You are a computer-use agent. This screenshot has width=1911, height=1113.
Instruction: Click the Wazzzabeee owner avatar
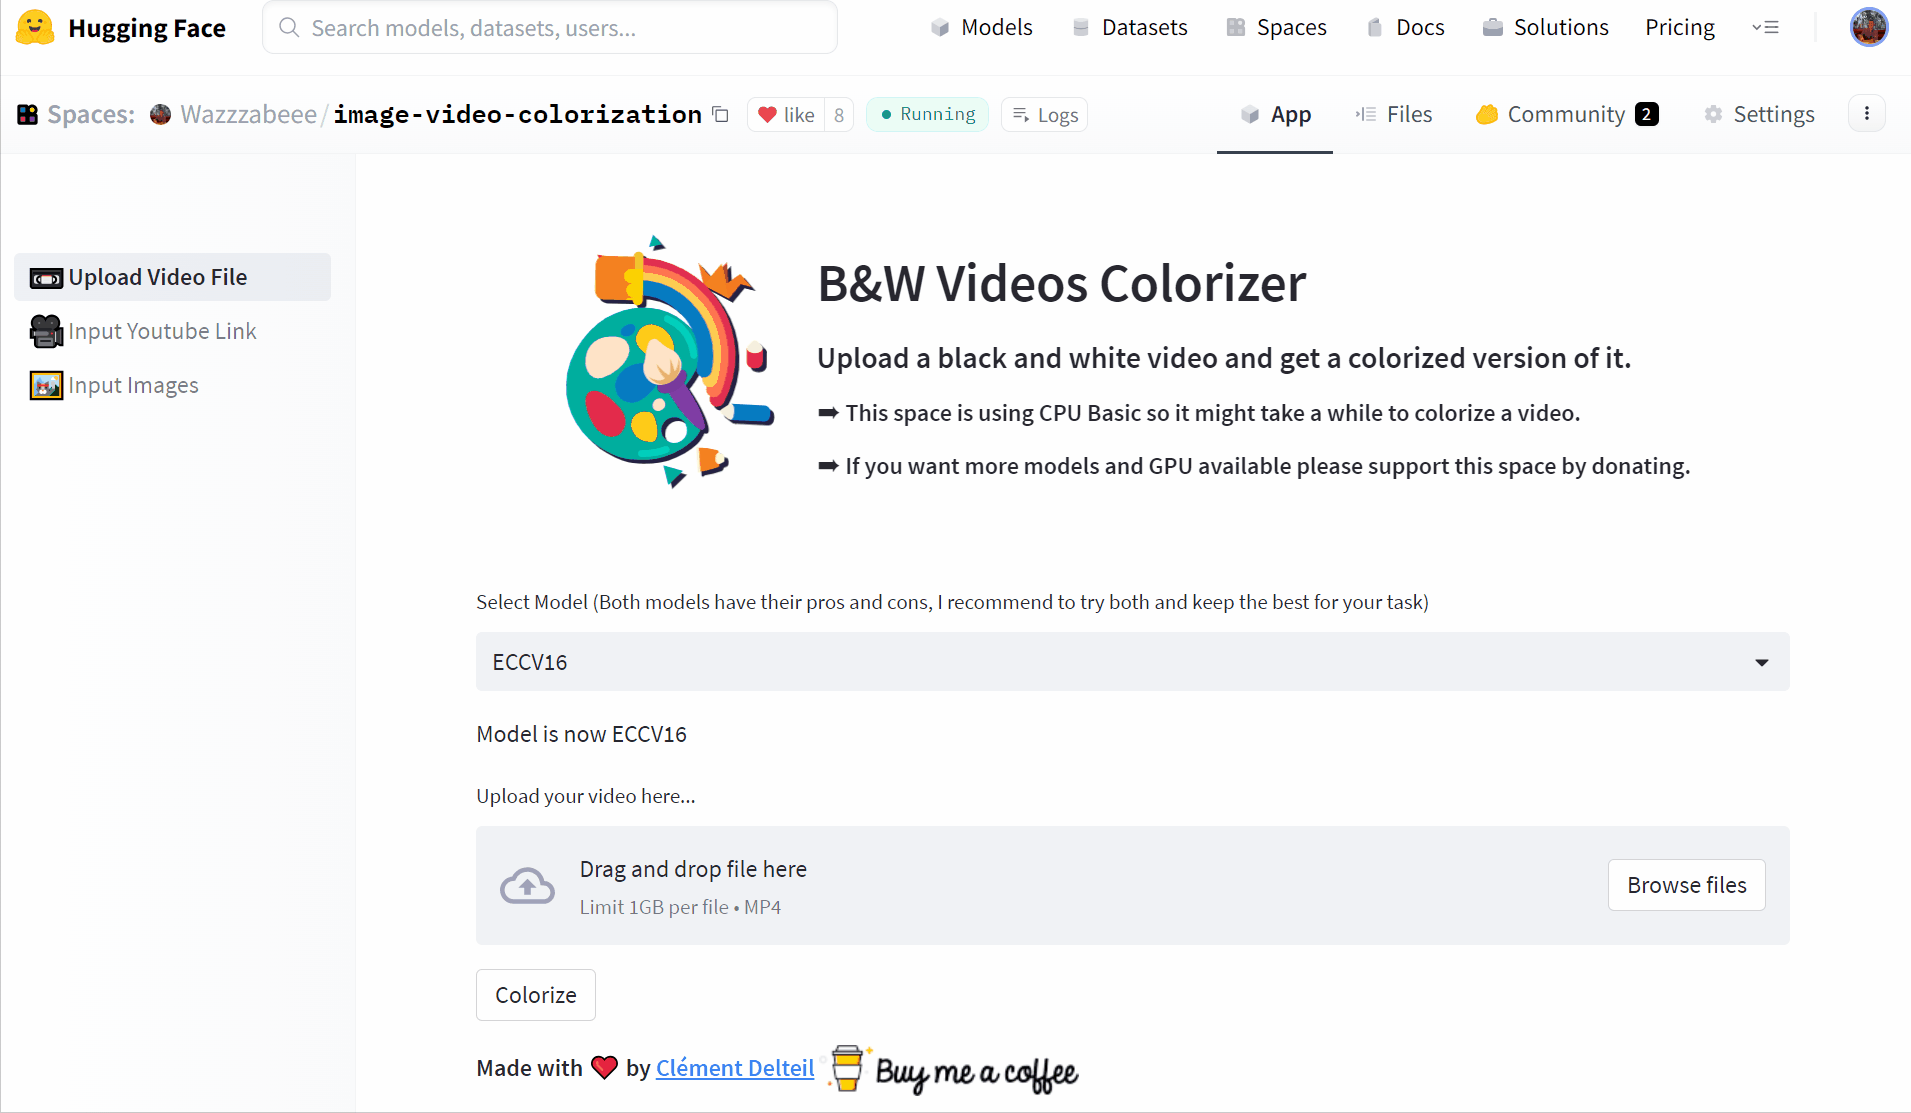point(160,115)
